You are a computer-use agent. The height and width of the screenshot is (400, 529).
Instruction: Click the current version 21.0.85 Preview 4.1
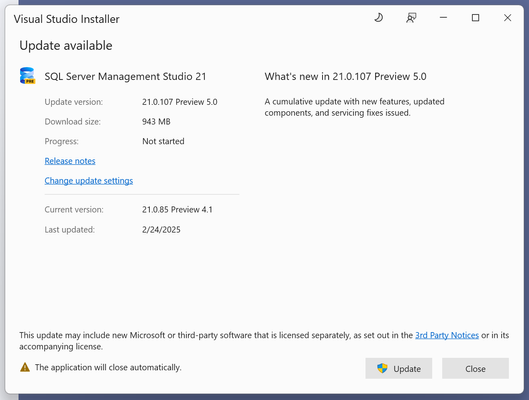177,209
